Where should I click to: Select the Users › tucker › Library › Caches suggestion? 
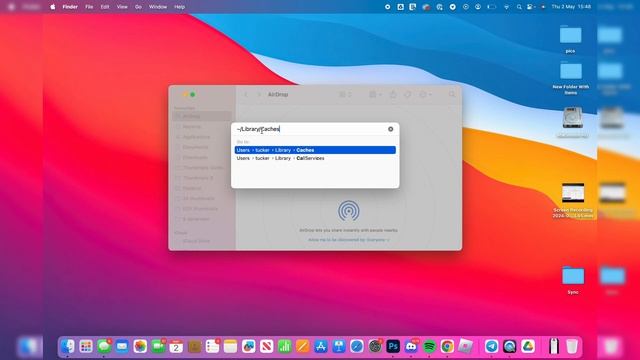(315, 150)
